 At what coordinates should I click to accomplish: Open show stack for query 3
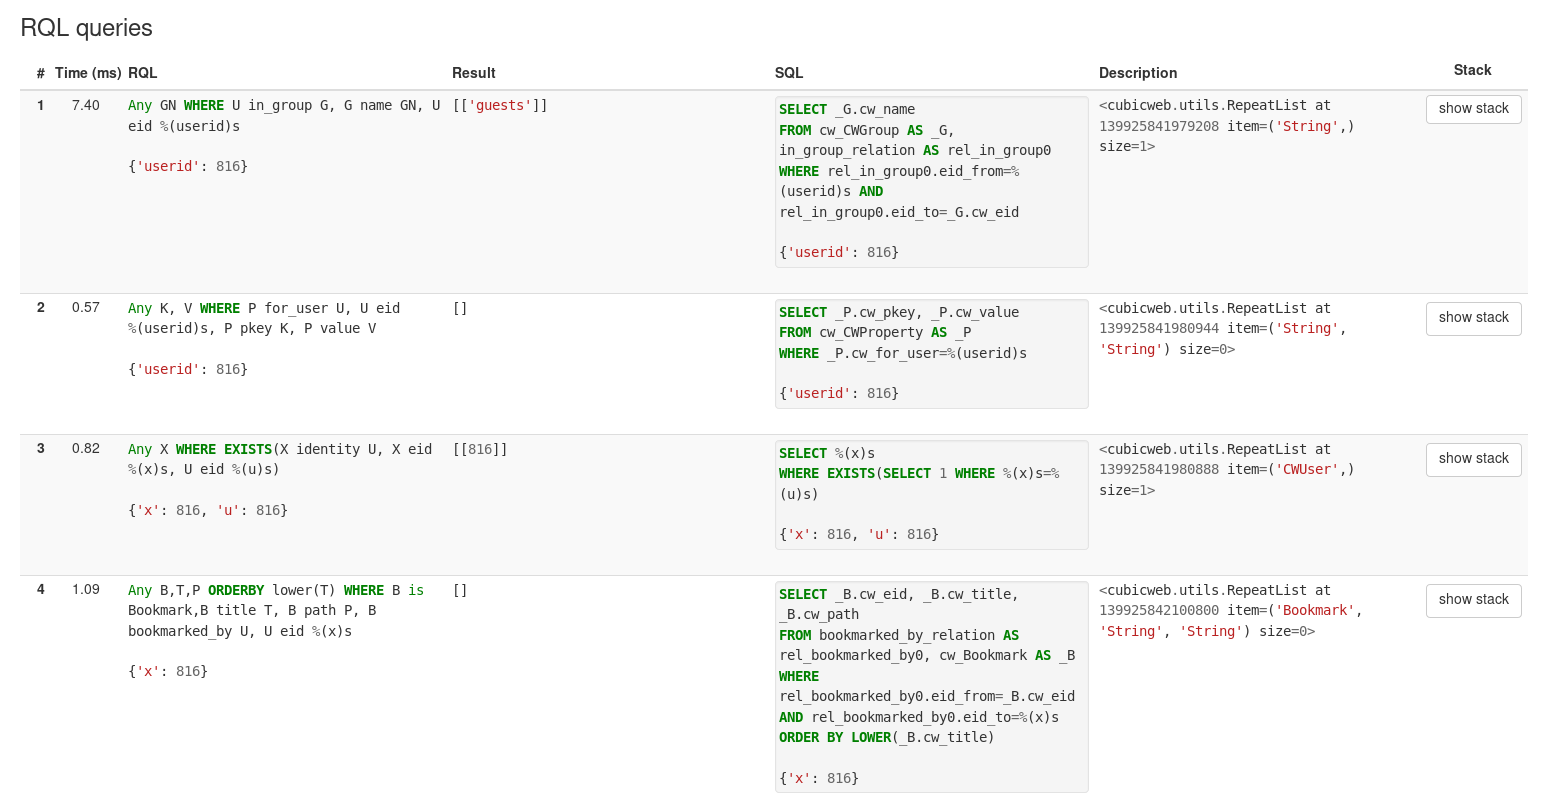[1473, 459]
